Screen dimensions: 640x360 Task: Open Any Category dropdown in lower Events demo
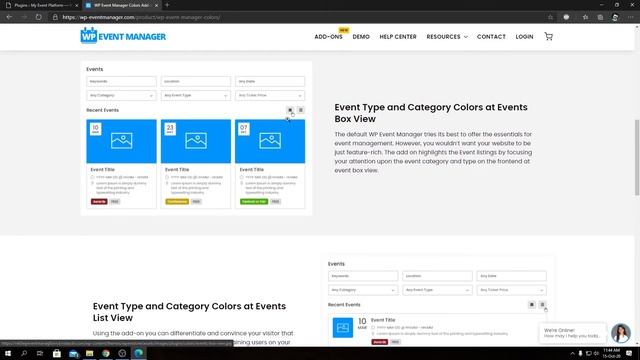tap(363, 290)
